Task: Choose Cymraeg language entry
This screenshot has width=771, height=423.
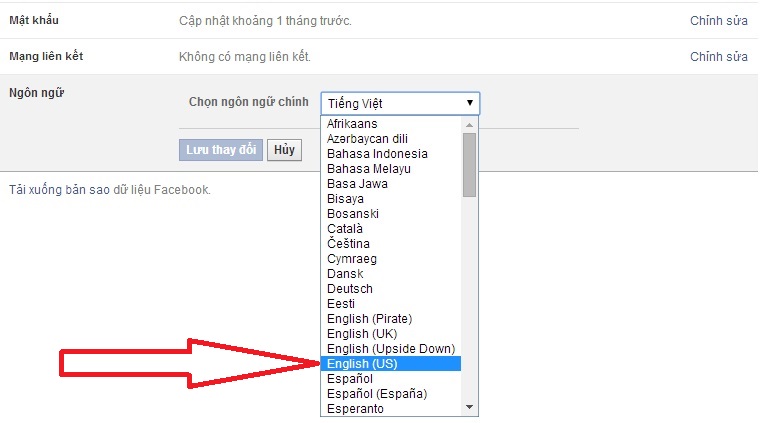Action: (391, 259)
